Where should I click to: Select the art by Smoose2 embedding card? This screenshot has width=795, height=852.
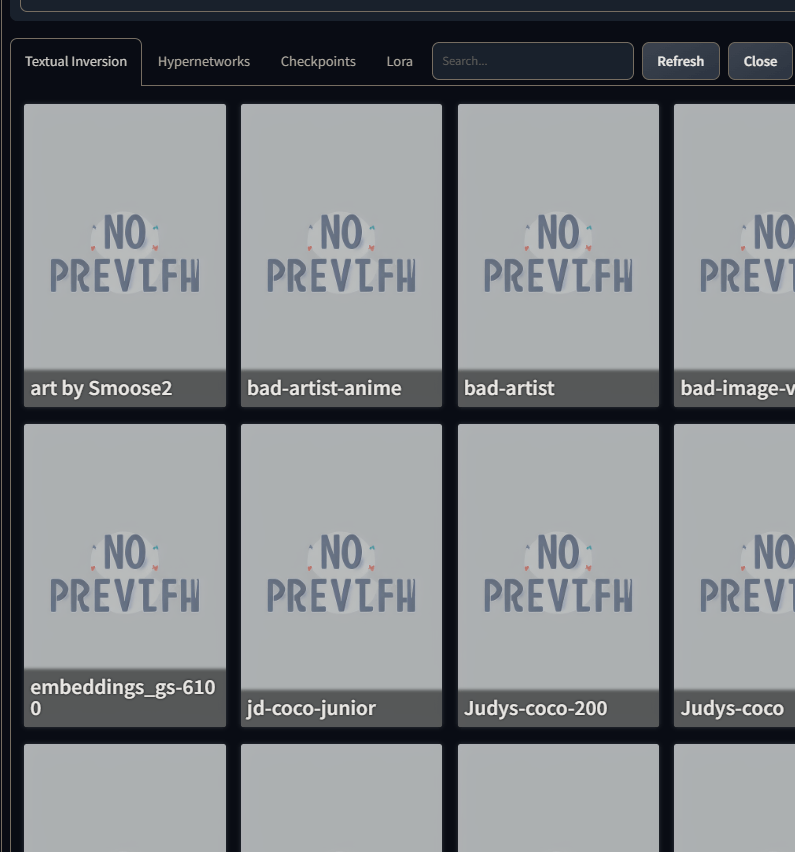click(125, 255)
